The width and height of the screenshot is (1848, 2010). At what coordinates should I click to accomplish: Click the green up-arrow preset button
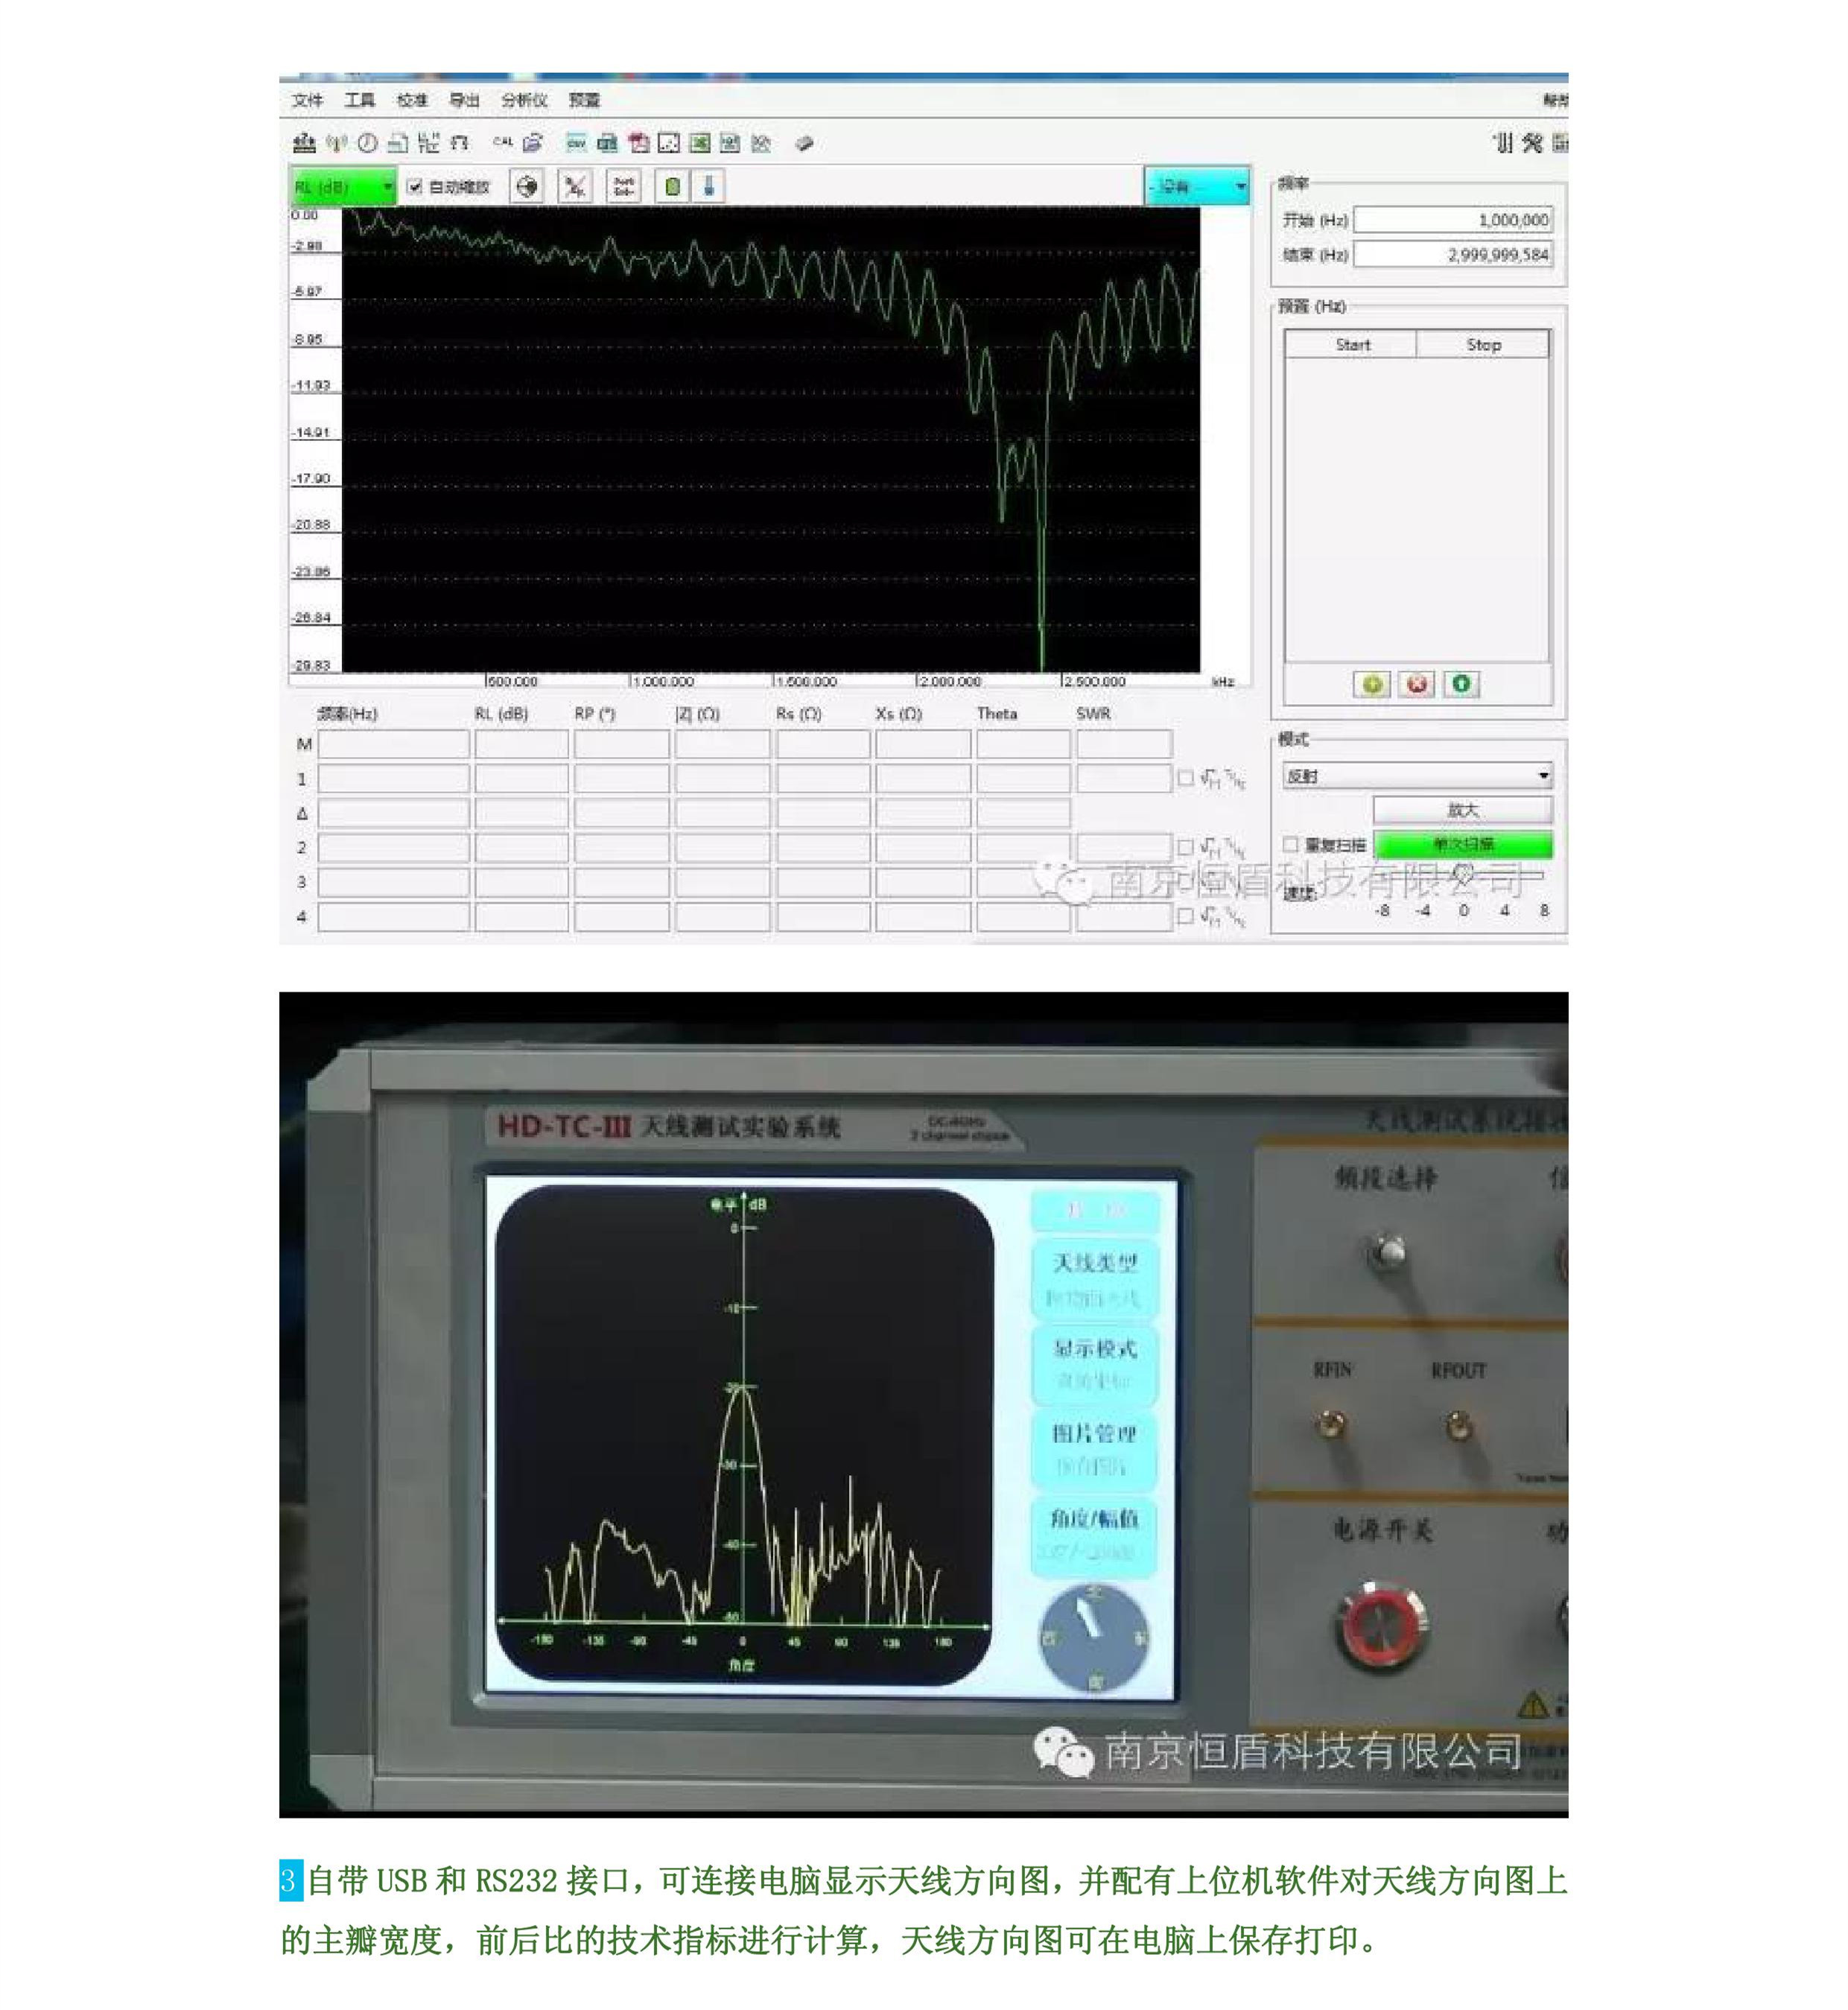[x=1461, y=684]
